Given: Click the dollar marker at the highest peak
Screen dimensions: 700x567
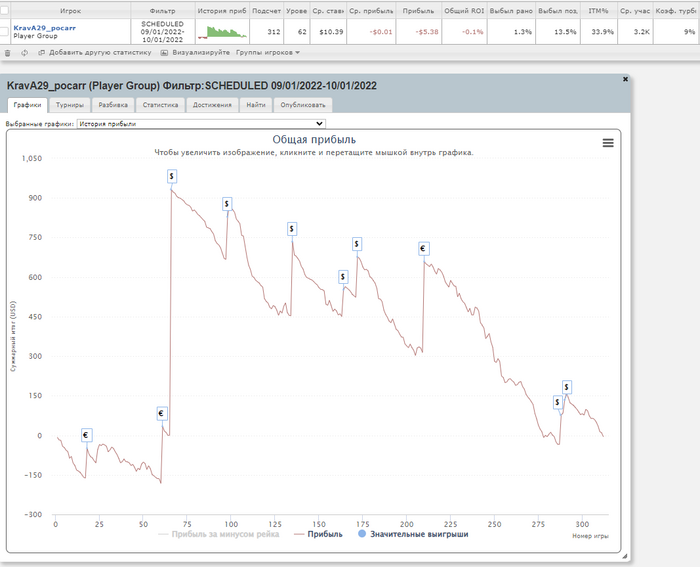Looking at the screenshot, I should coord(172,176).
